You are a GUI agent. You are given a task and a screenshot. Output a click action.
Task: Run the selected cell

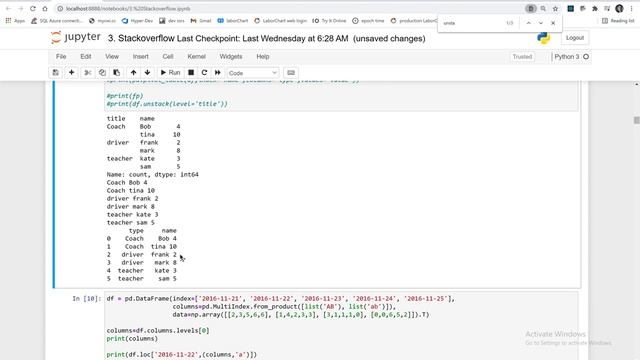(170, 73)
